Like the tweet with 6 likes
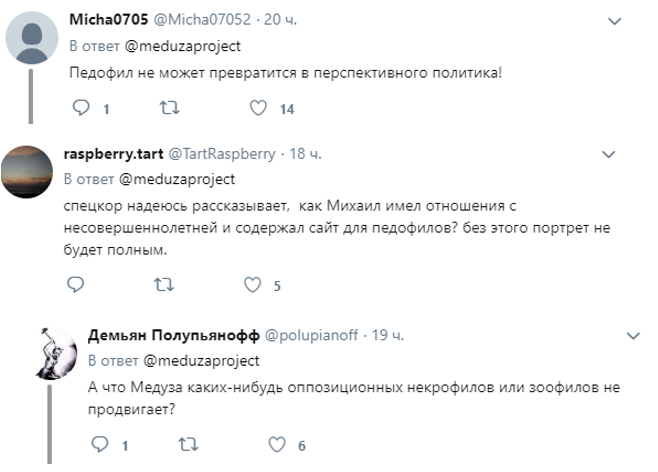The width and height of the screenshot is (658, 472). pos(277,444)
